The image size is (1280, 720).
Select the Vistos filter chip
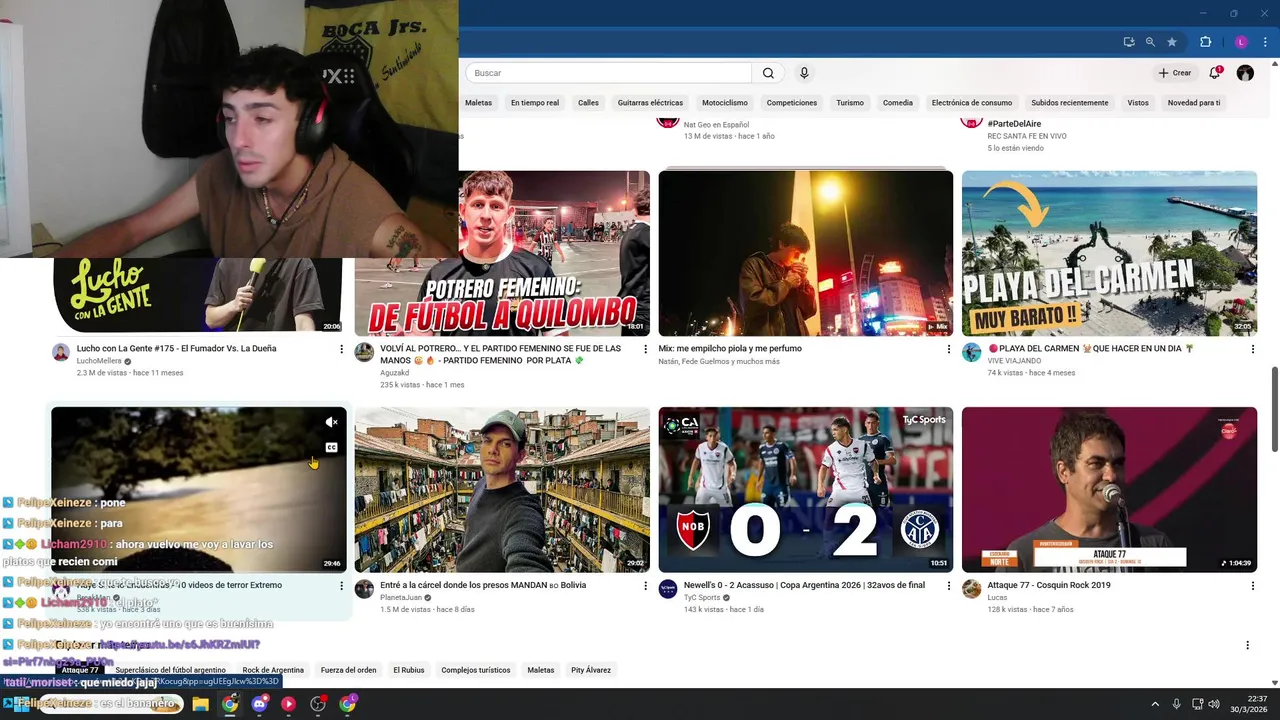(x=1138, y=102)
